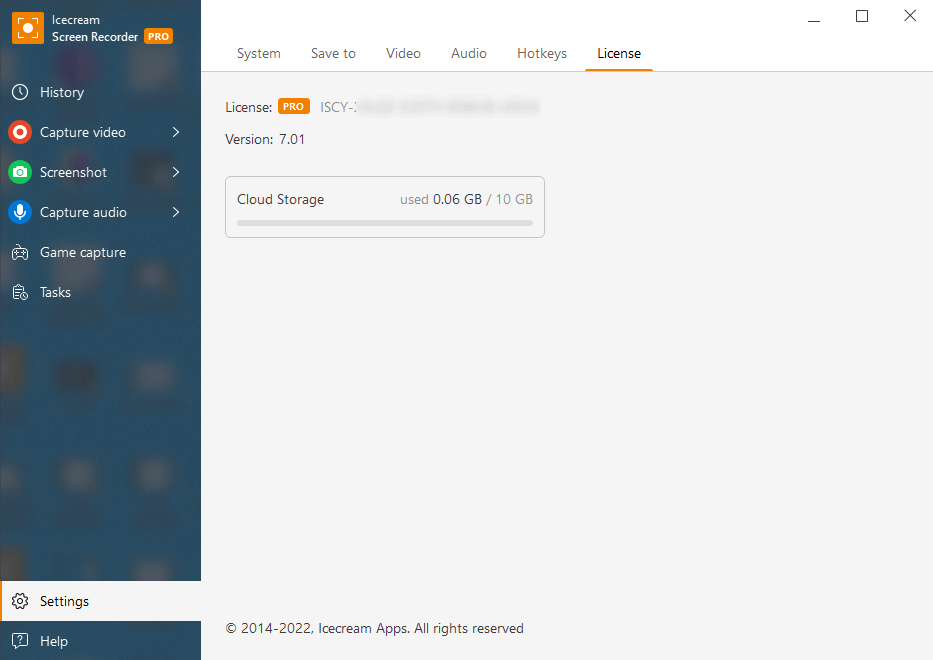Open History via the clock icon
The image size is (933, 660).
20,92
